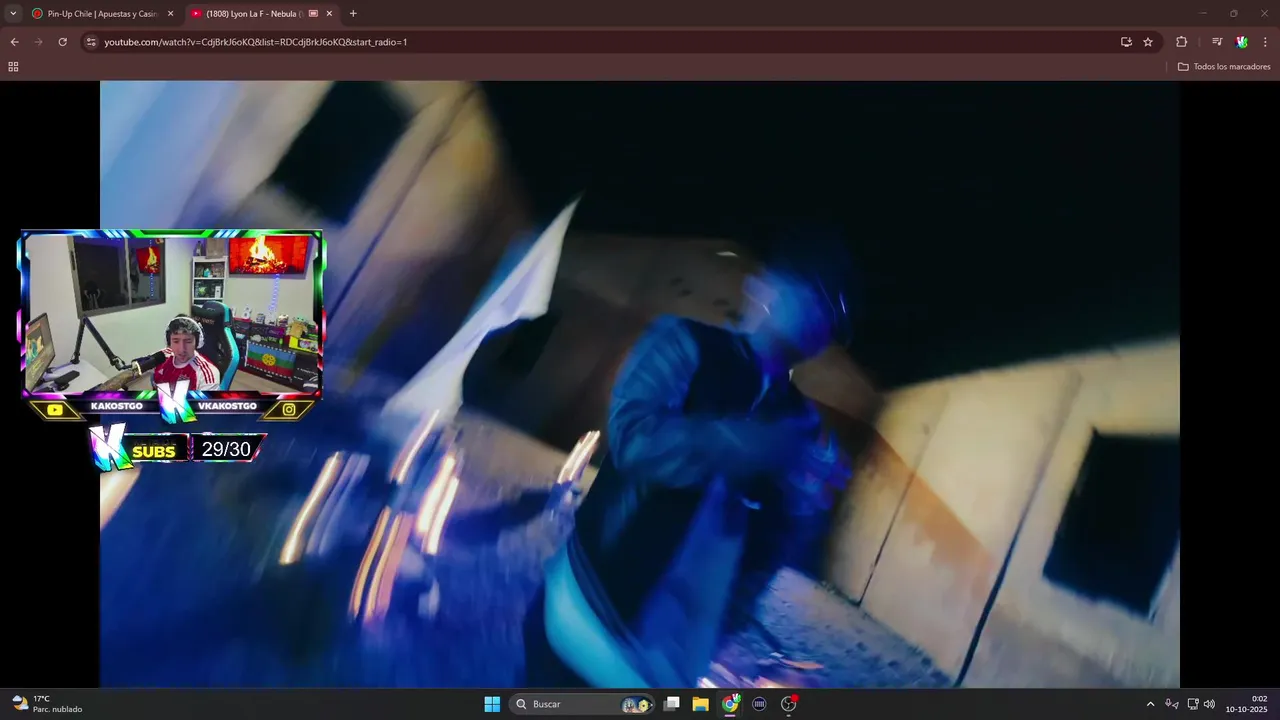Open the weather widget showing 17°C
Image resolution: width=1280 pixels, height=720 pixels.
coord(47,704)
